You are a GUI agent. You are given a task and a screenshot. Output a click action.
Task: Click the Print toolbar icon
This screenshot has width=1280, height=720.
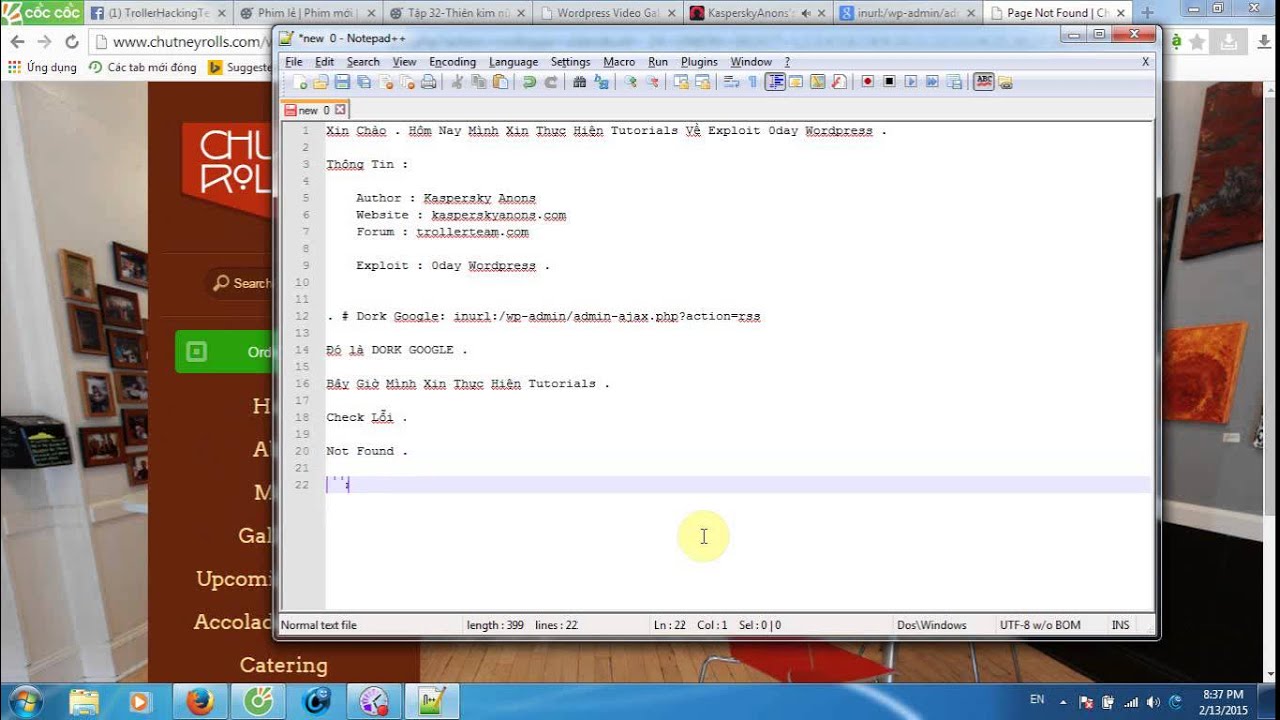(x=429, y=82)
